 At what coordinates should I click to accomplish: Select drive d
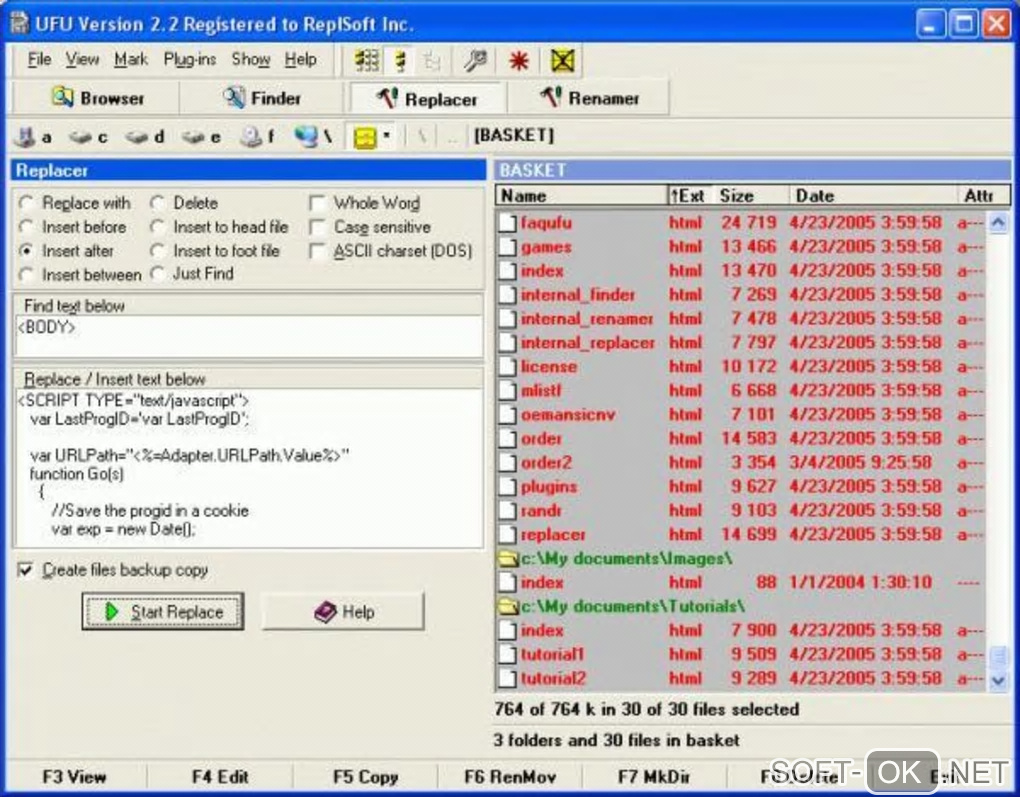[x=144, y=137]
